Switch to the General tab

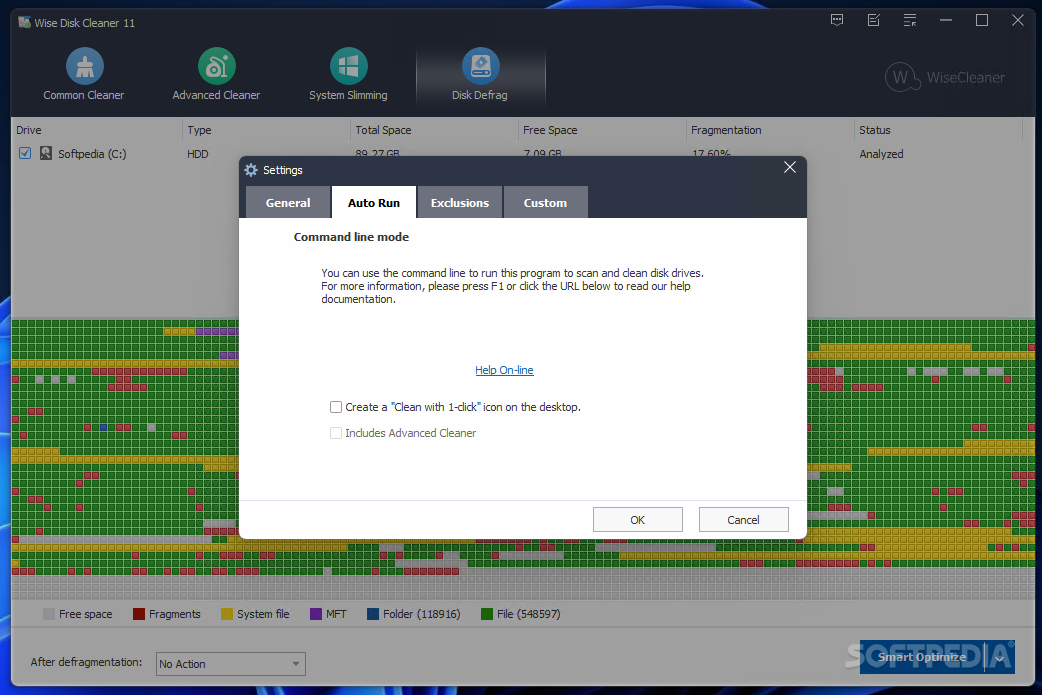click(288, 203)
